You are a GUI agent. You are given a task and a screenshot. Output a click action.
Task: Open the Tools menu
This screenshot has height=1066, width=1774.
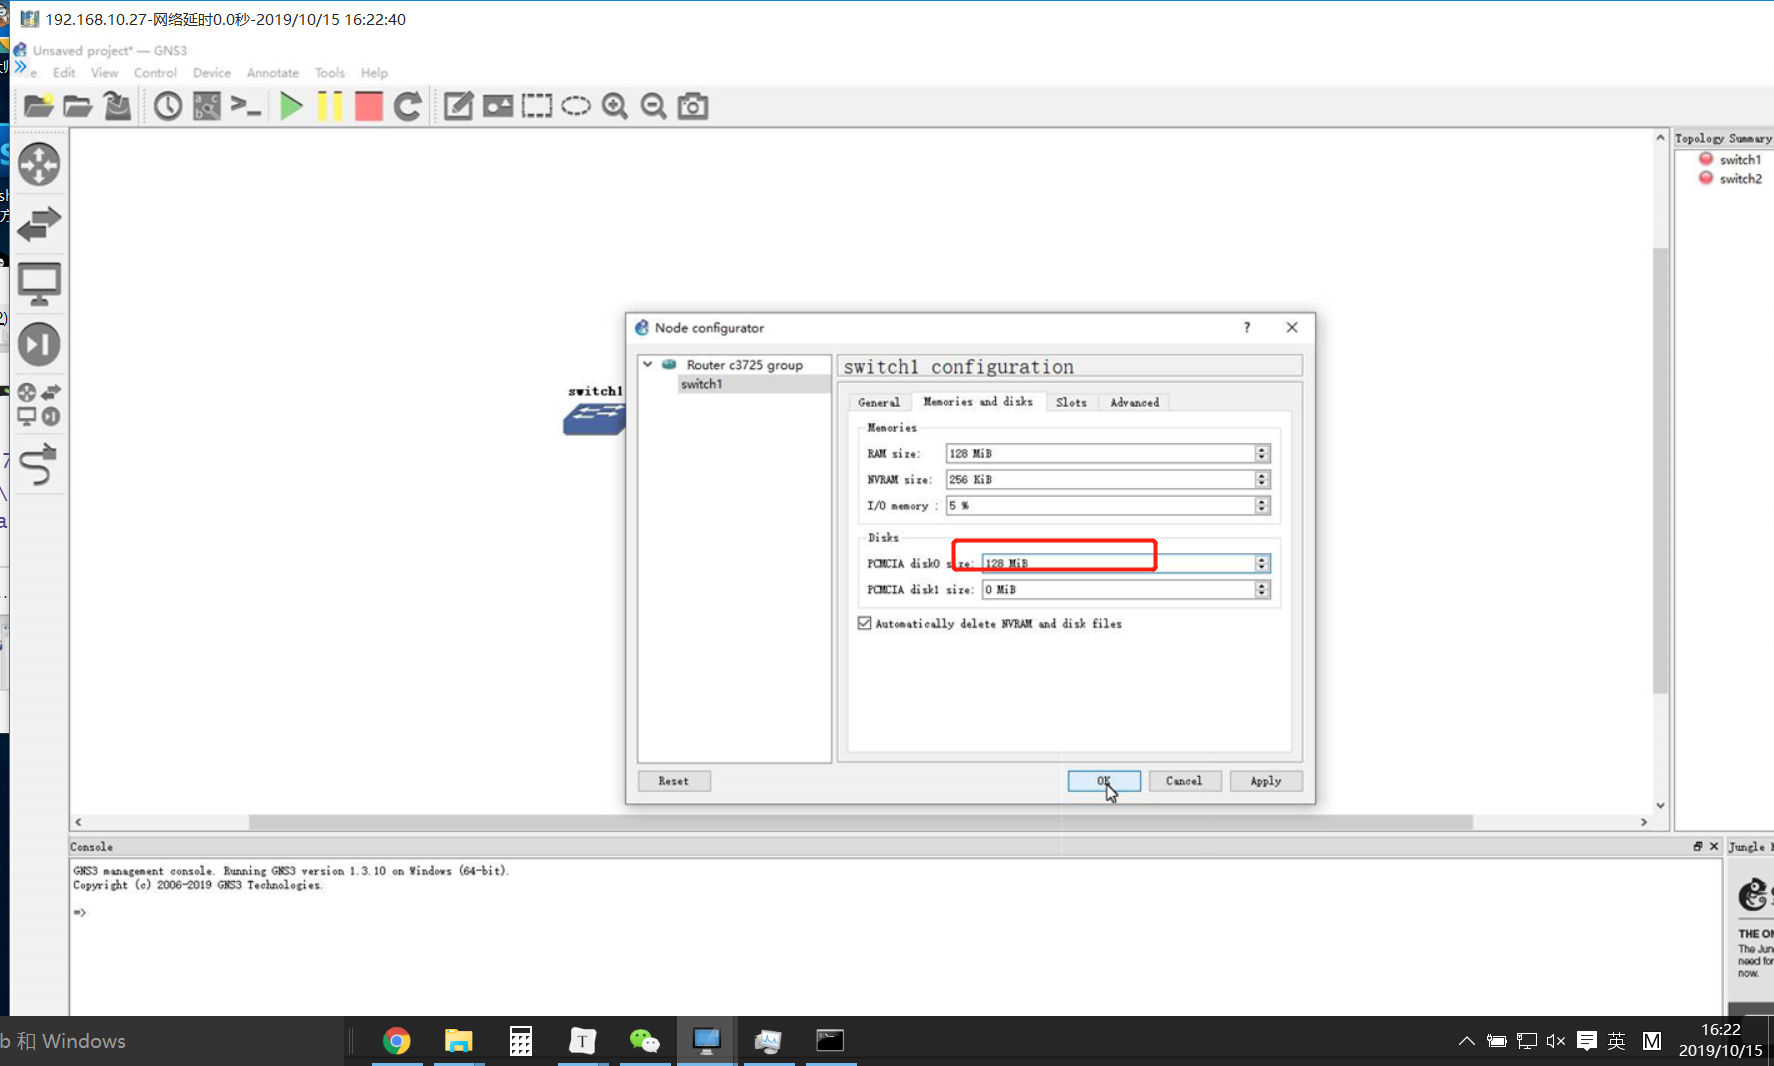point(330,73)
